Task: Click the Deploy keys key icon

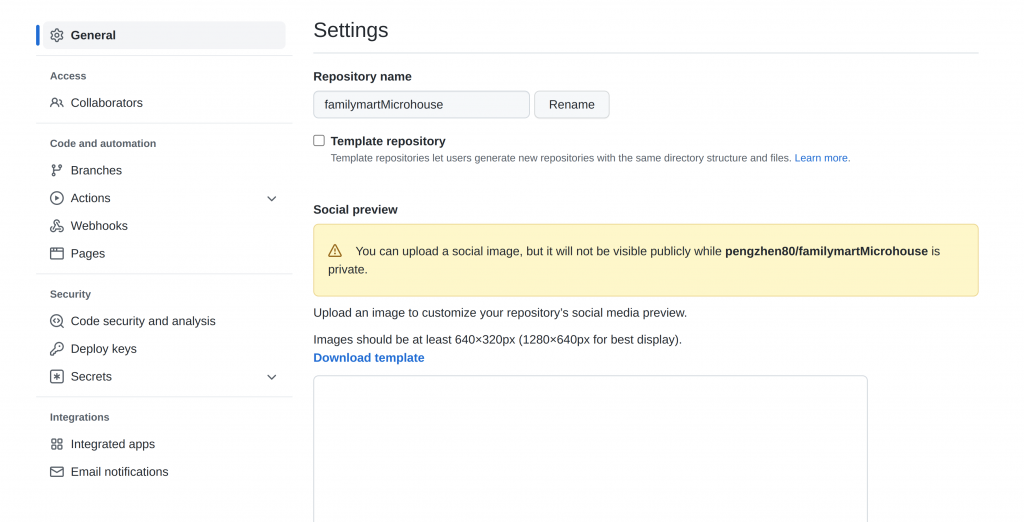Action: tap(57, 349)
